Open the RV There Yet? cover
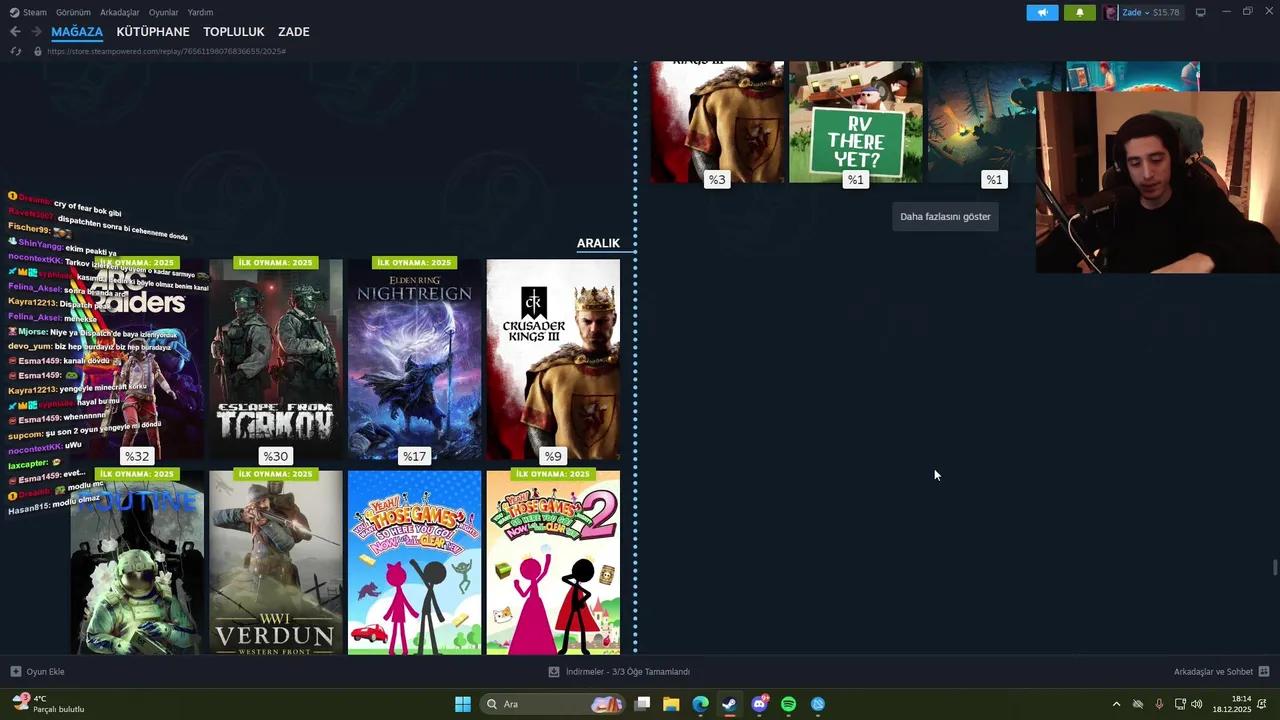Screen dimensions: 1280x720 pos(856,122)
